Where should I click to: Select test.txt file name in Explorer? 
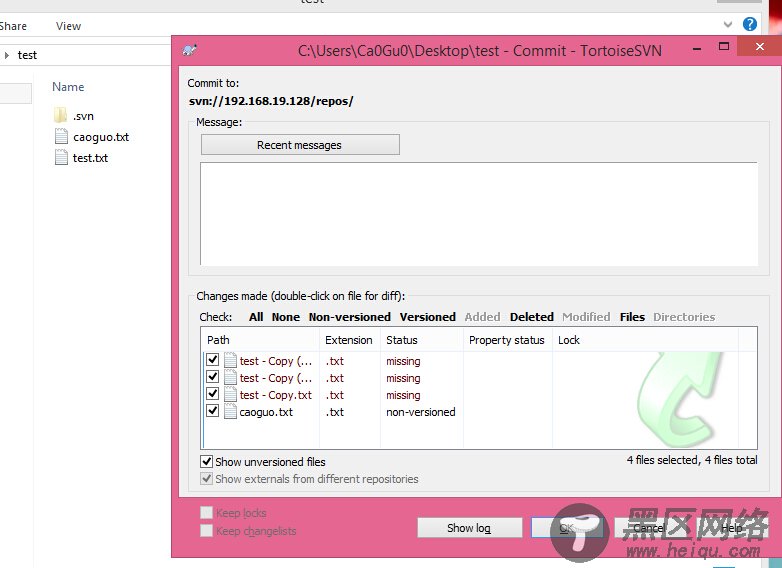click(x=90, y=158)
